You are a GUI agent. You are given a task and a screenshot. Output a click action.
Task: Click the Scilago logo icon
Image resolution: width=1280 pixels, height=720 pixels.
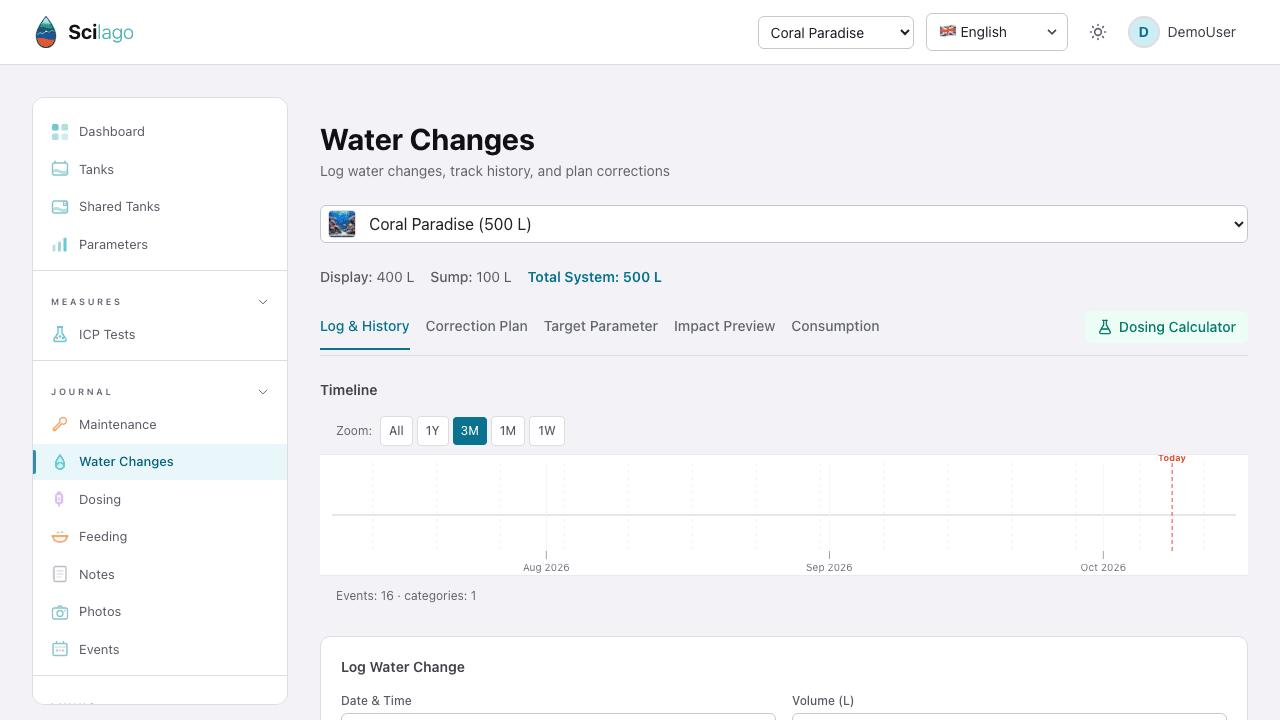(x=46, y=32)
